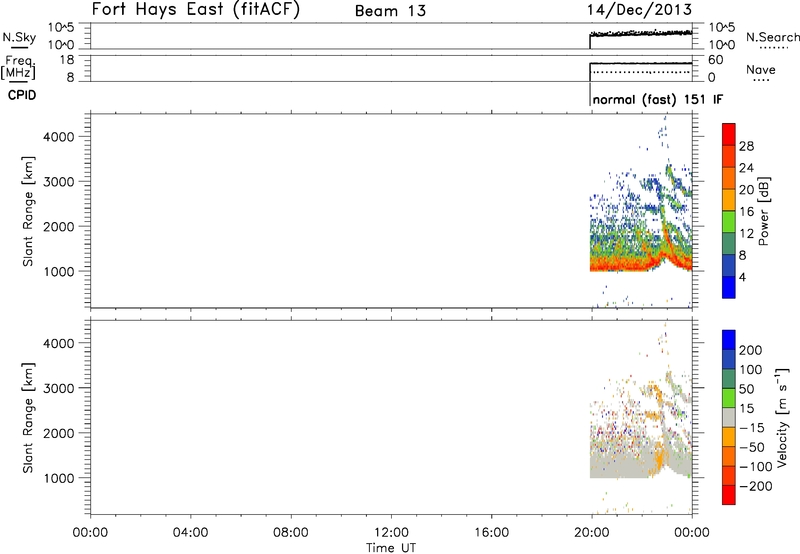Click the 'Beam 13' label

tap(390, 11)
